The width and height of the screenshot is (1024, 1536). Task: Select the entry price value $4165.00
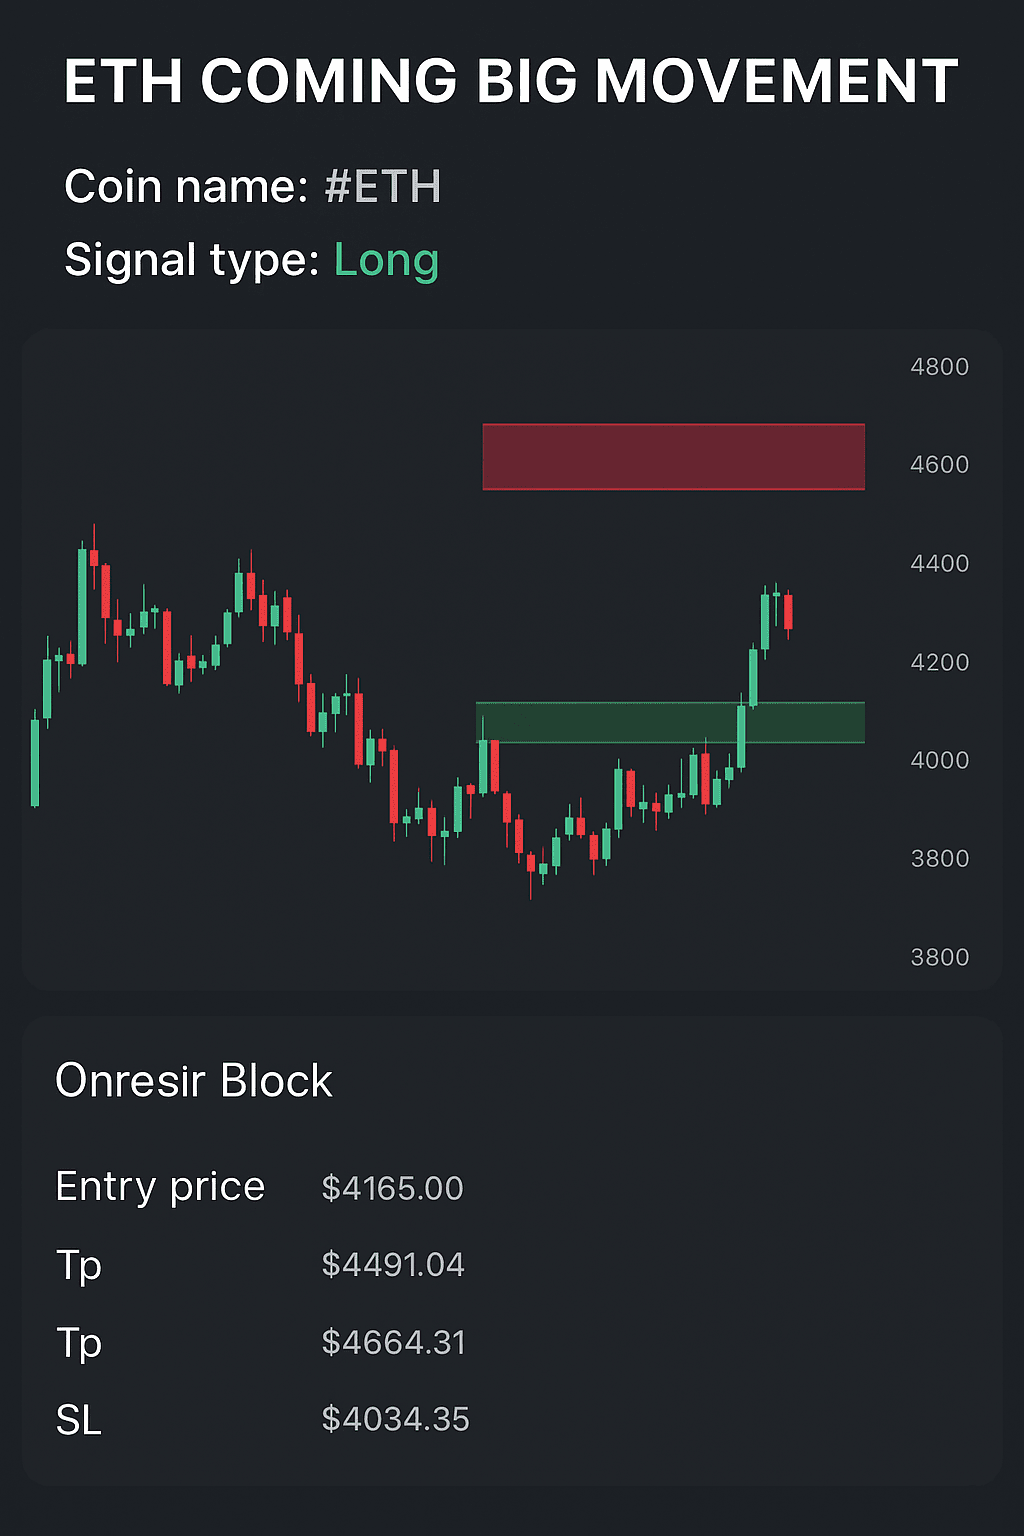click(x=392, y=1188)
